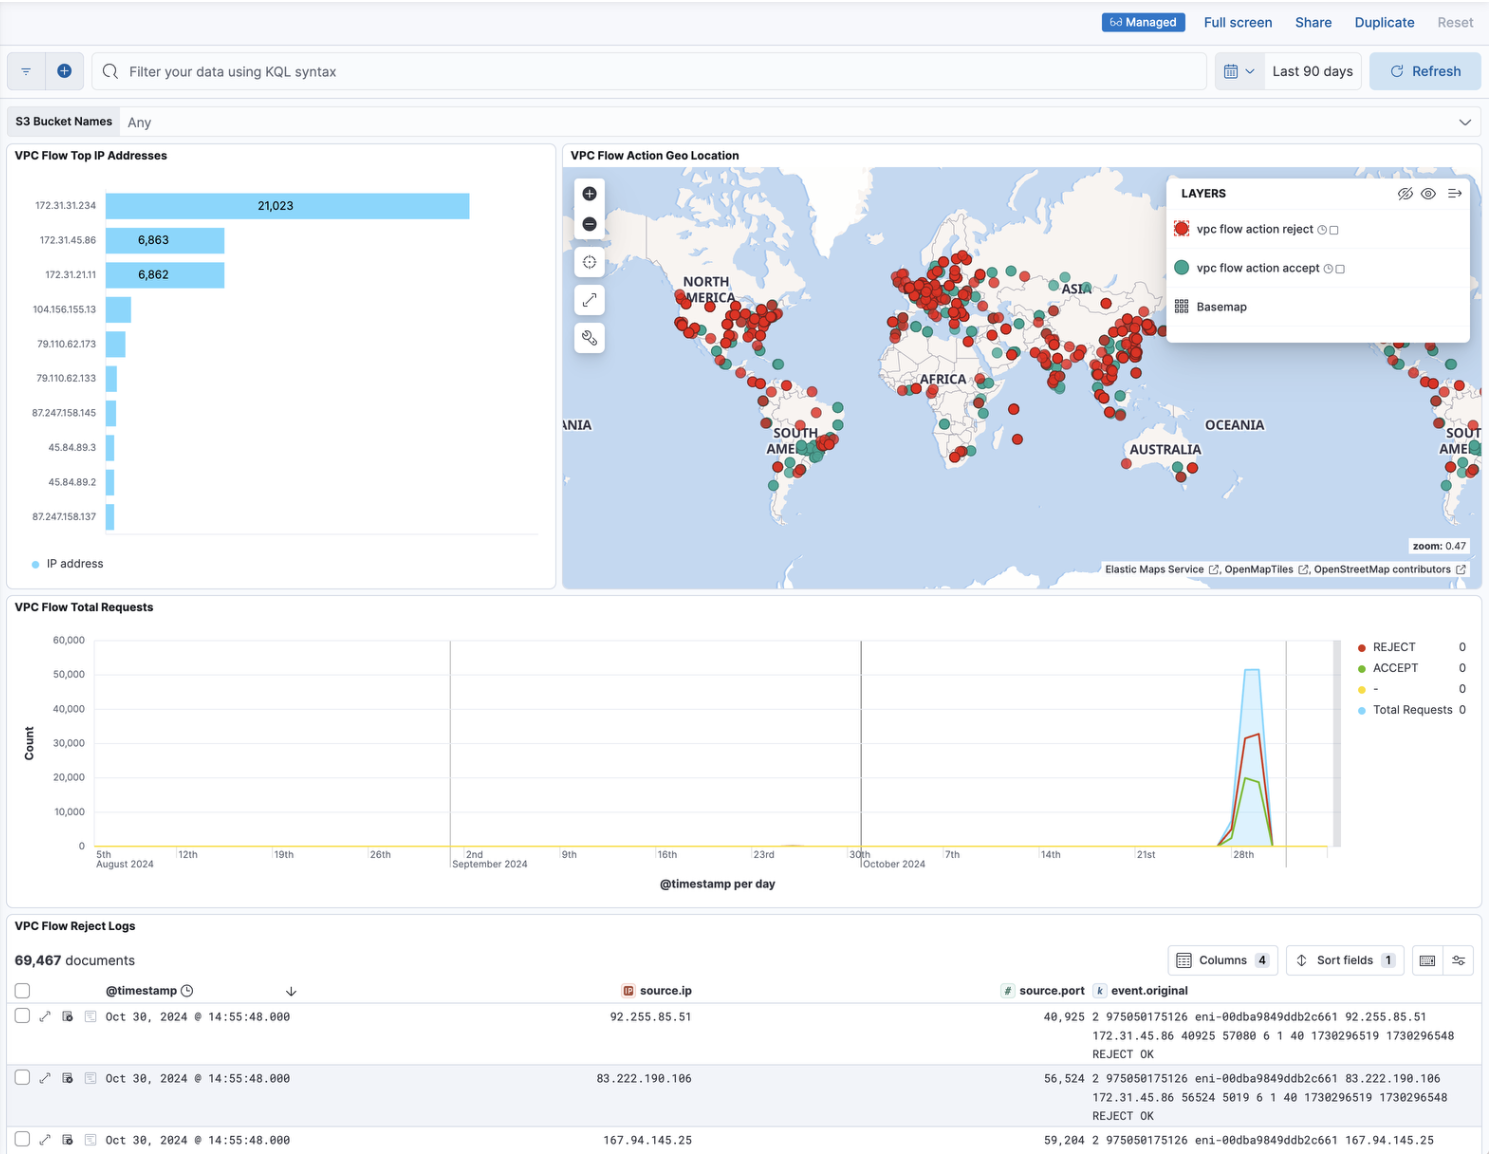Expand the first log row details
This screenshot has width=1490, height=1159.
[x=45, y=1017]
